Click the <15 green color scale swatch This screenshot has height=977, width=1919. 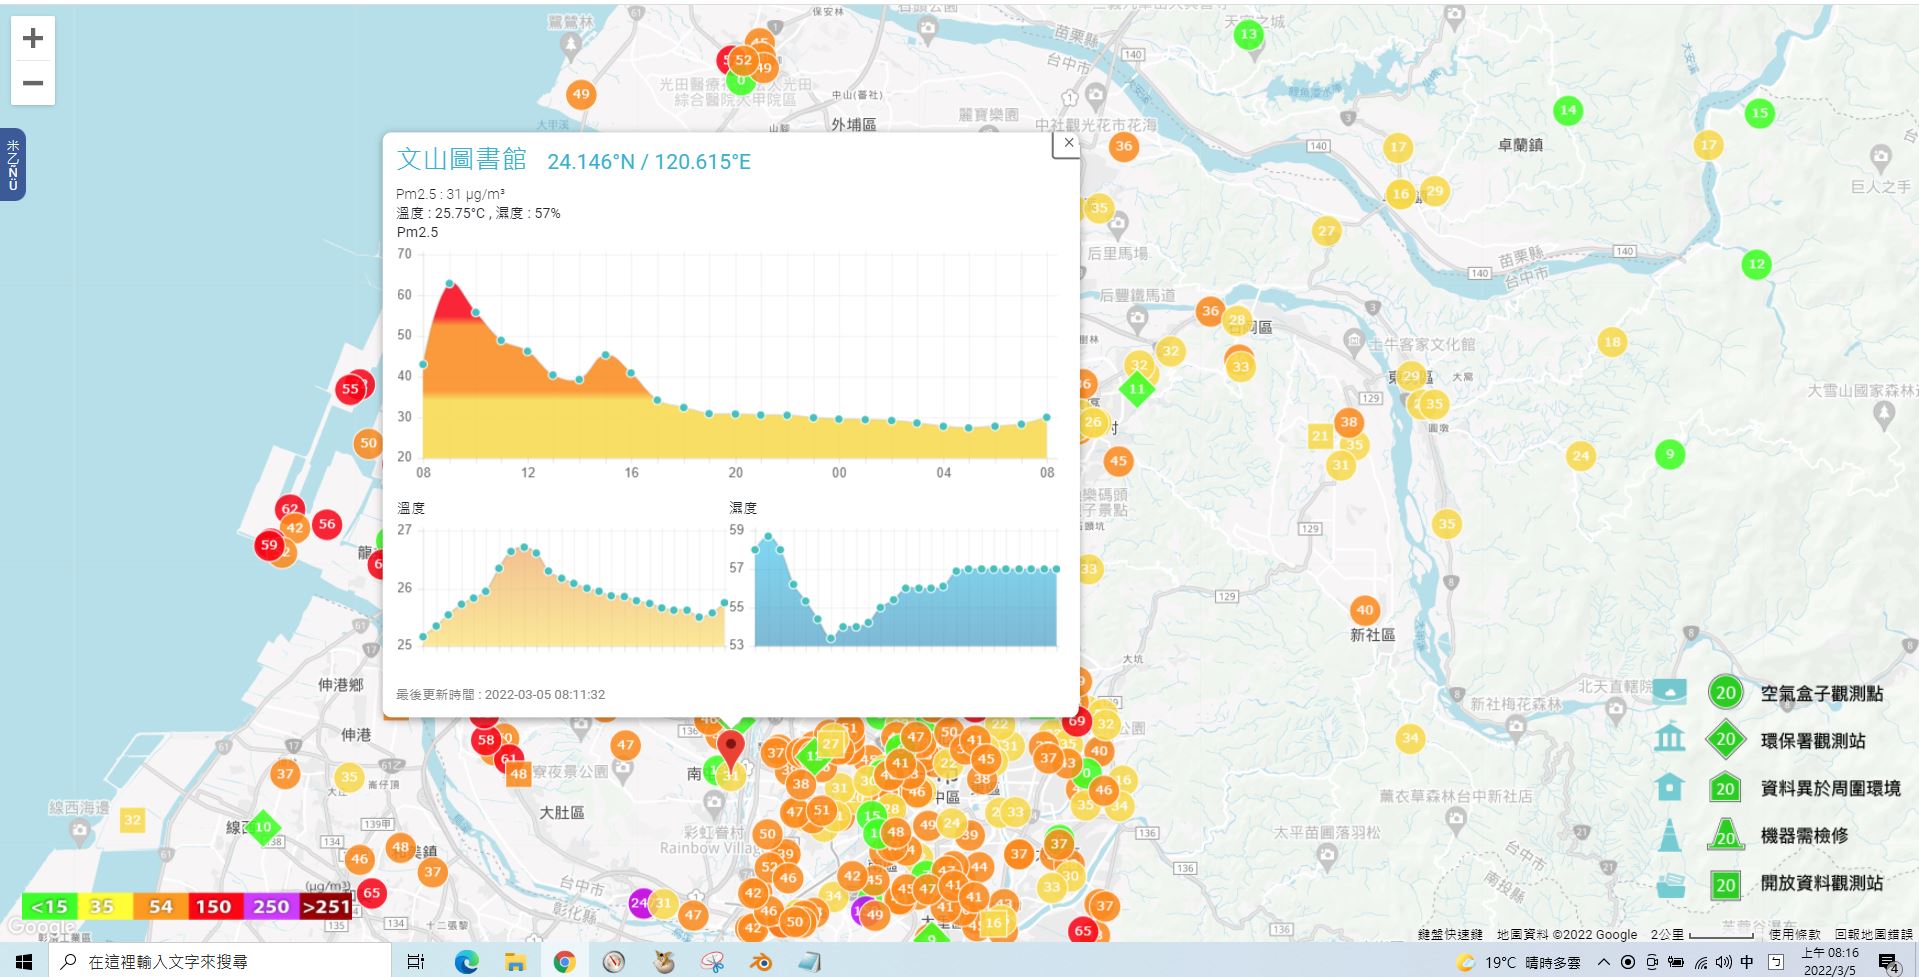coord(49,906)
